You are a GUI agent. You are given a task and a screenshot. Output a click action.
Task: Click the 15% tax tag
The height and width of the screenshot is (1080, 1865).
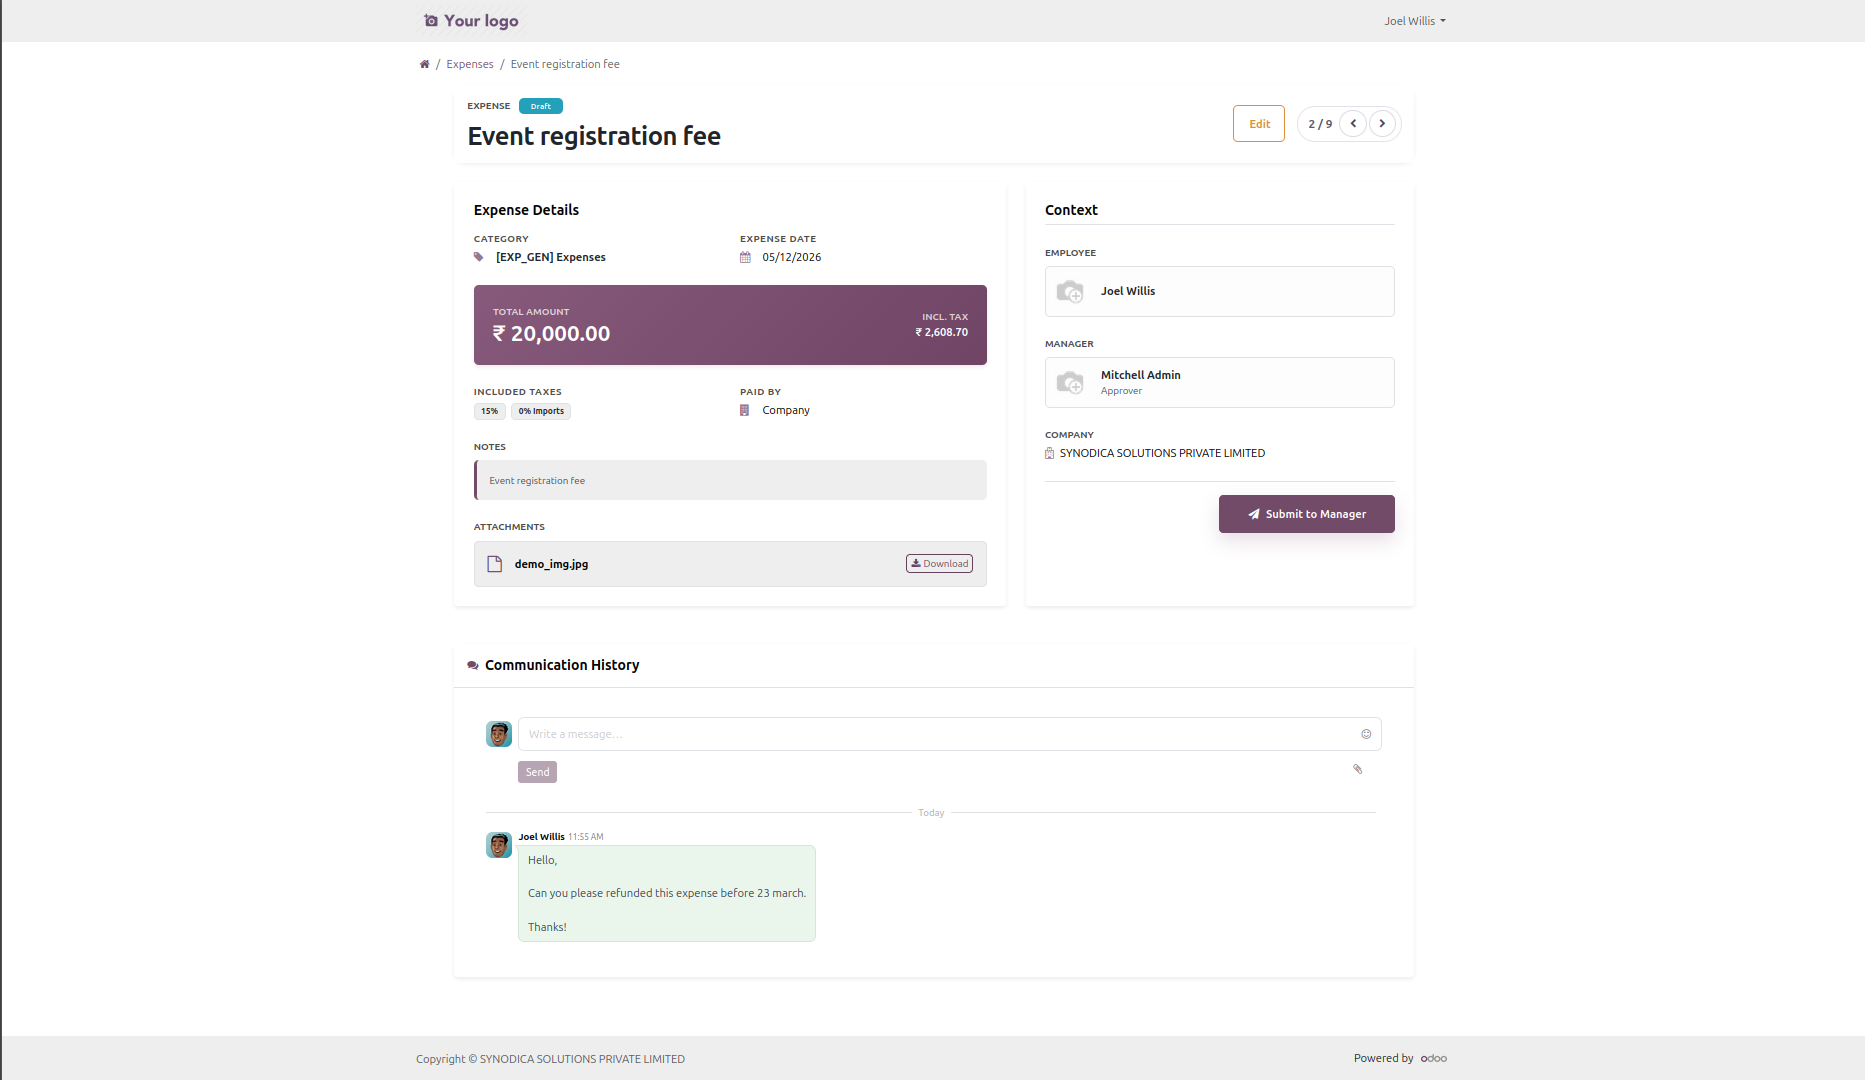[489, 411]
